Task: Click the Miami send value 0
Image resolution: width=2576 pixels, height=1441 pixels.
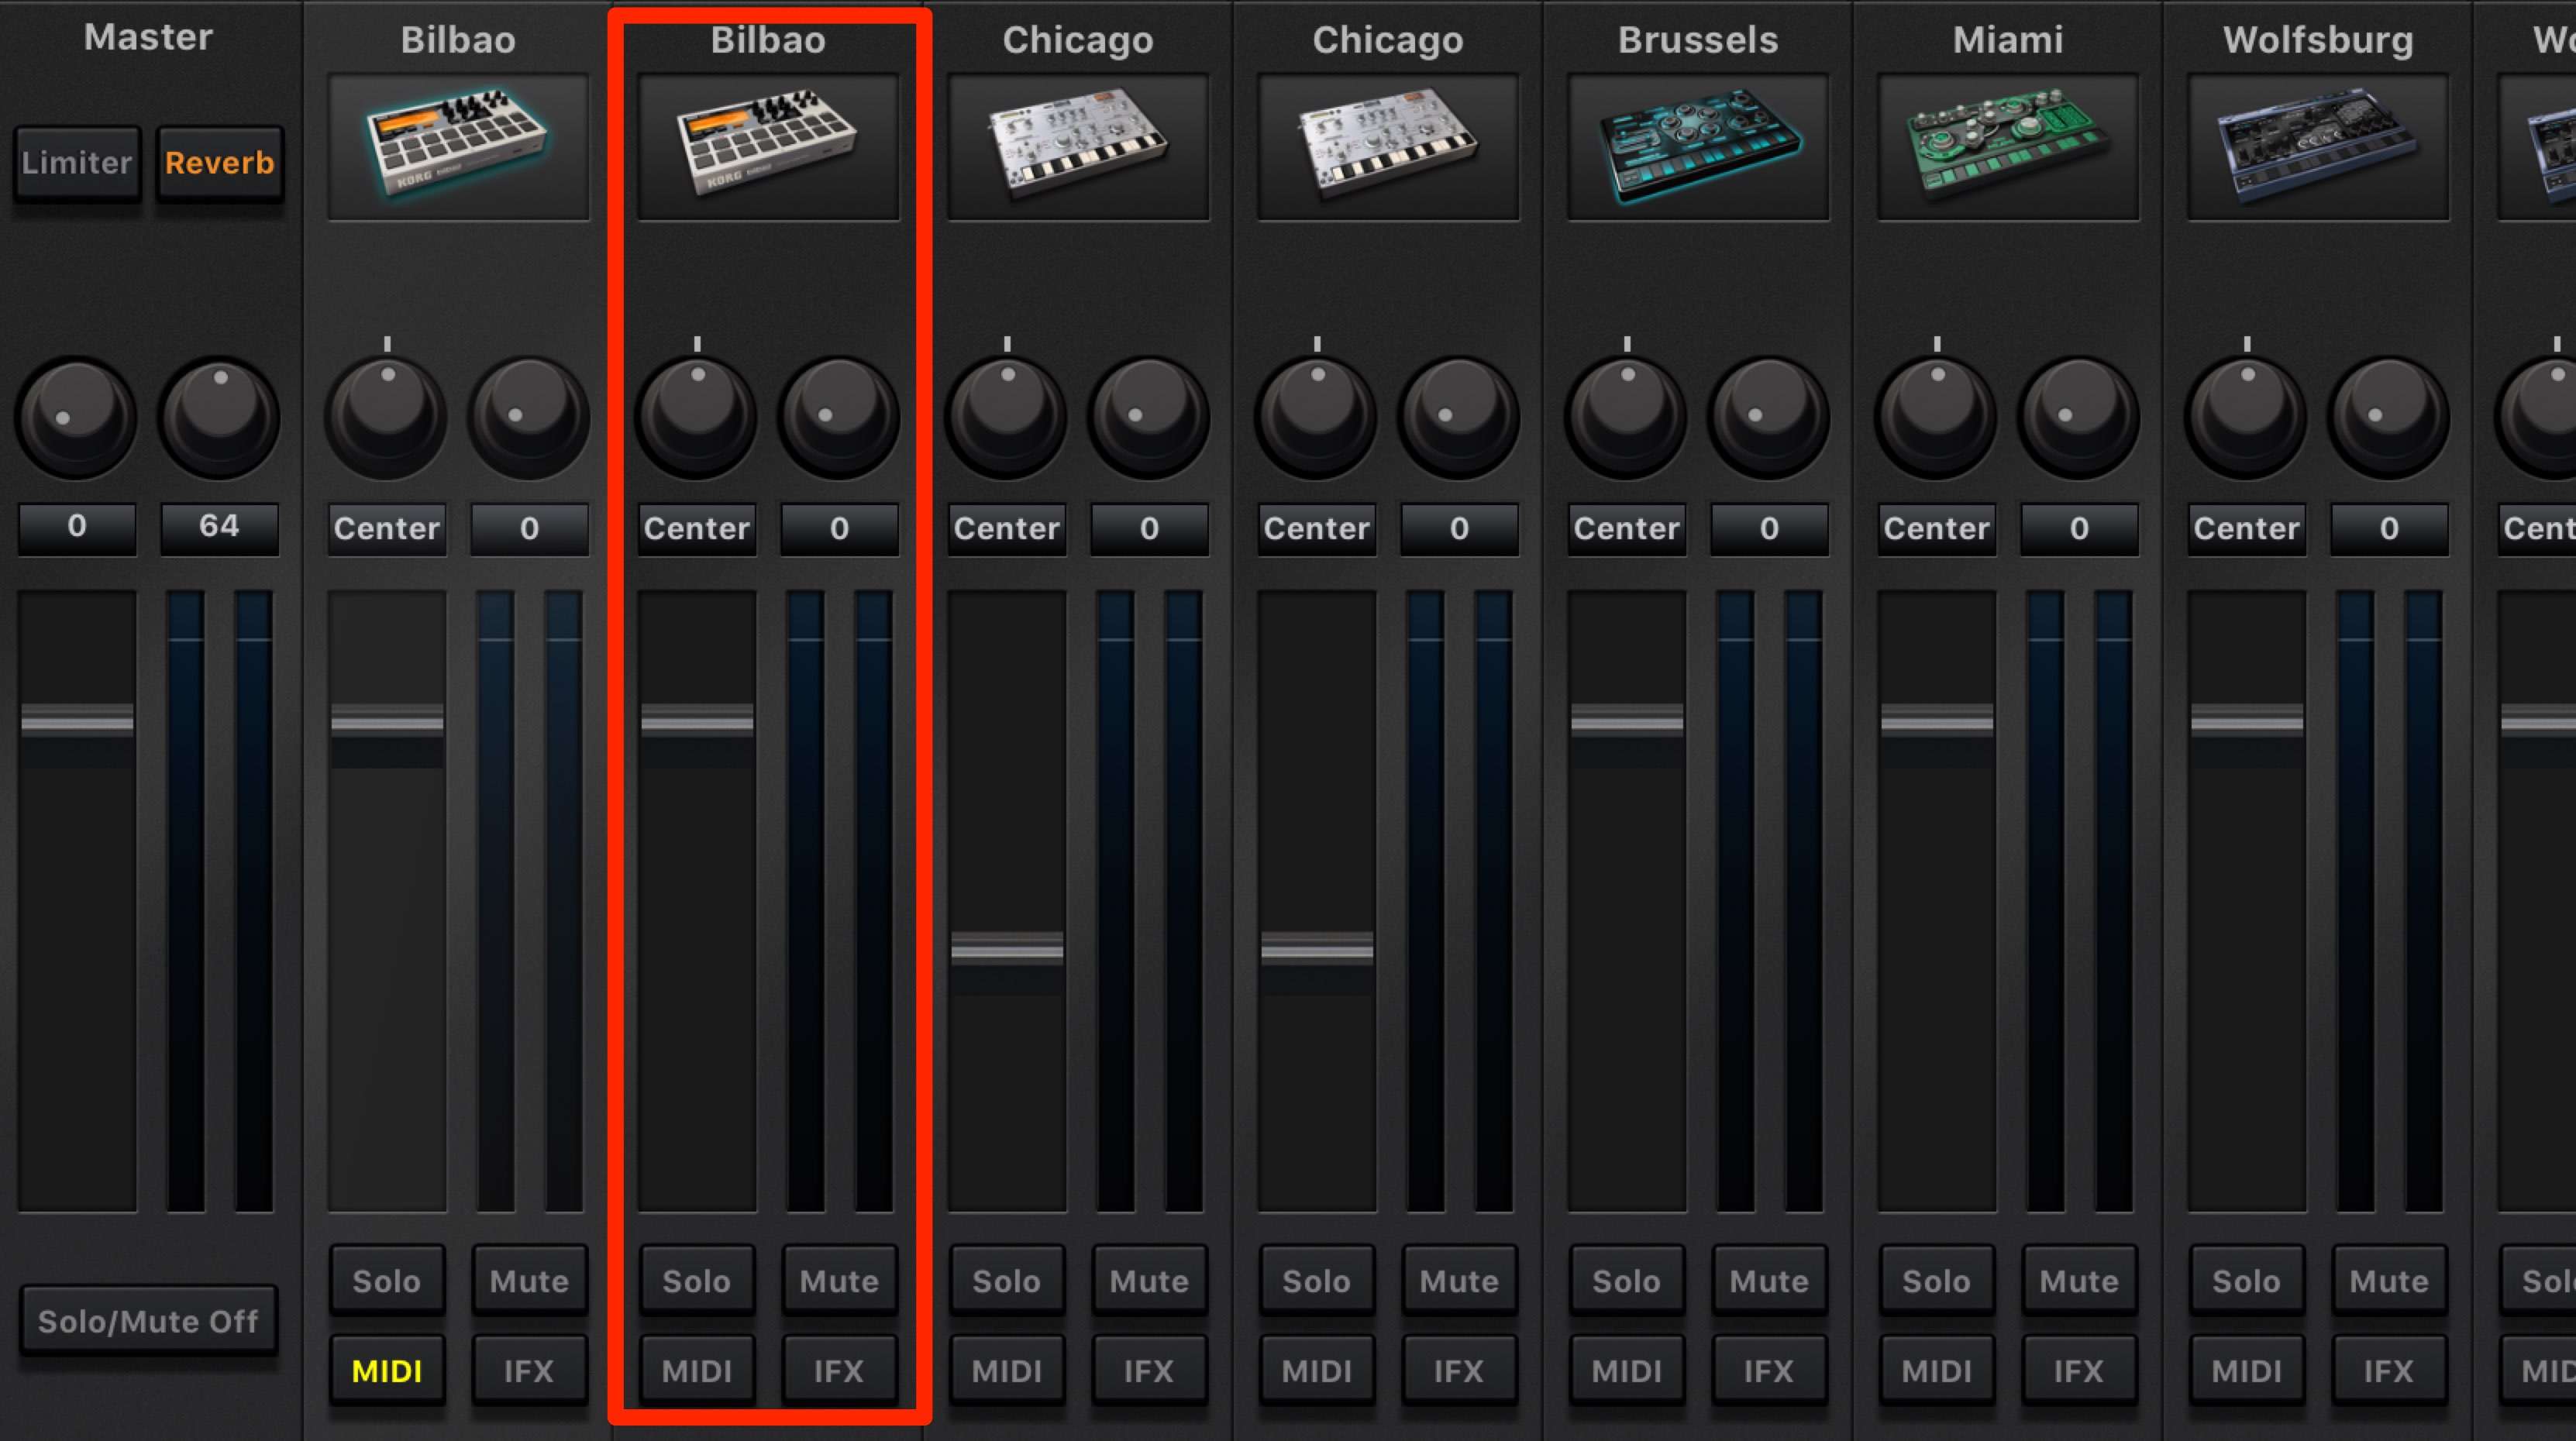Action: [2079, 528]
